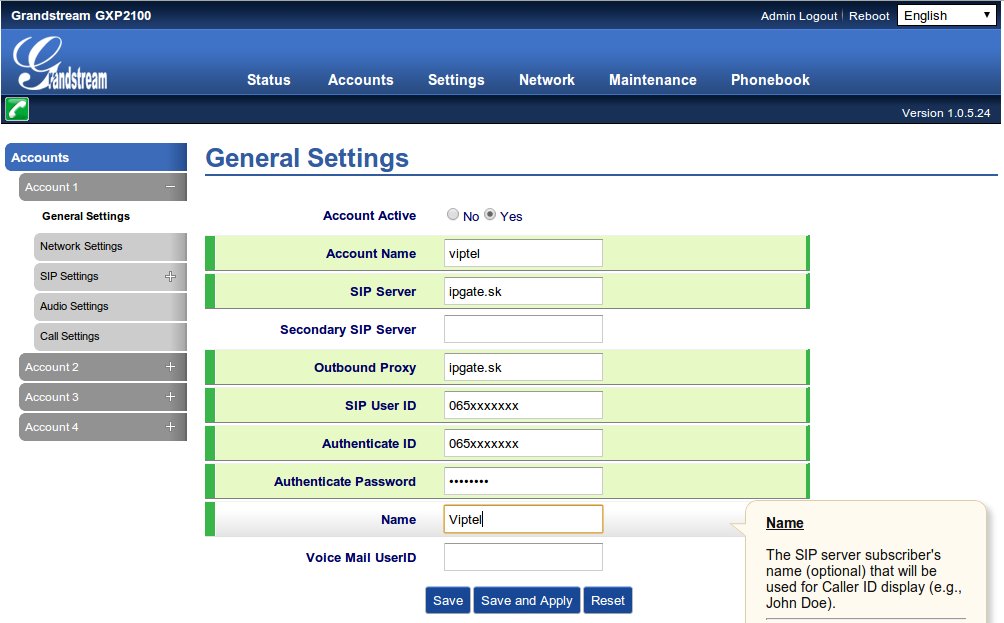Expand SIP Settings submenu
The height and width of the screenshot is (623, 1004).
pyautogui.click(x=170, y=277)
